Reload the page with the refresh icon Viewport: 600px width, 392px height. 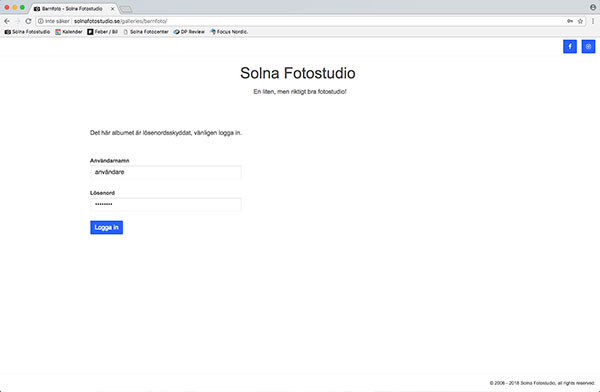[x=28, y=21]
